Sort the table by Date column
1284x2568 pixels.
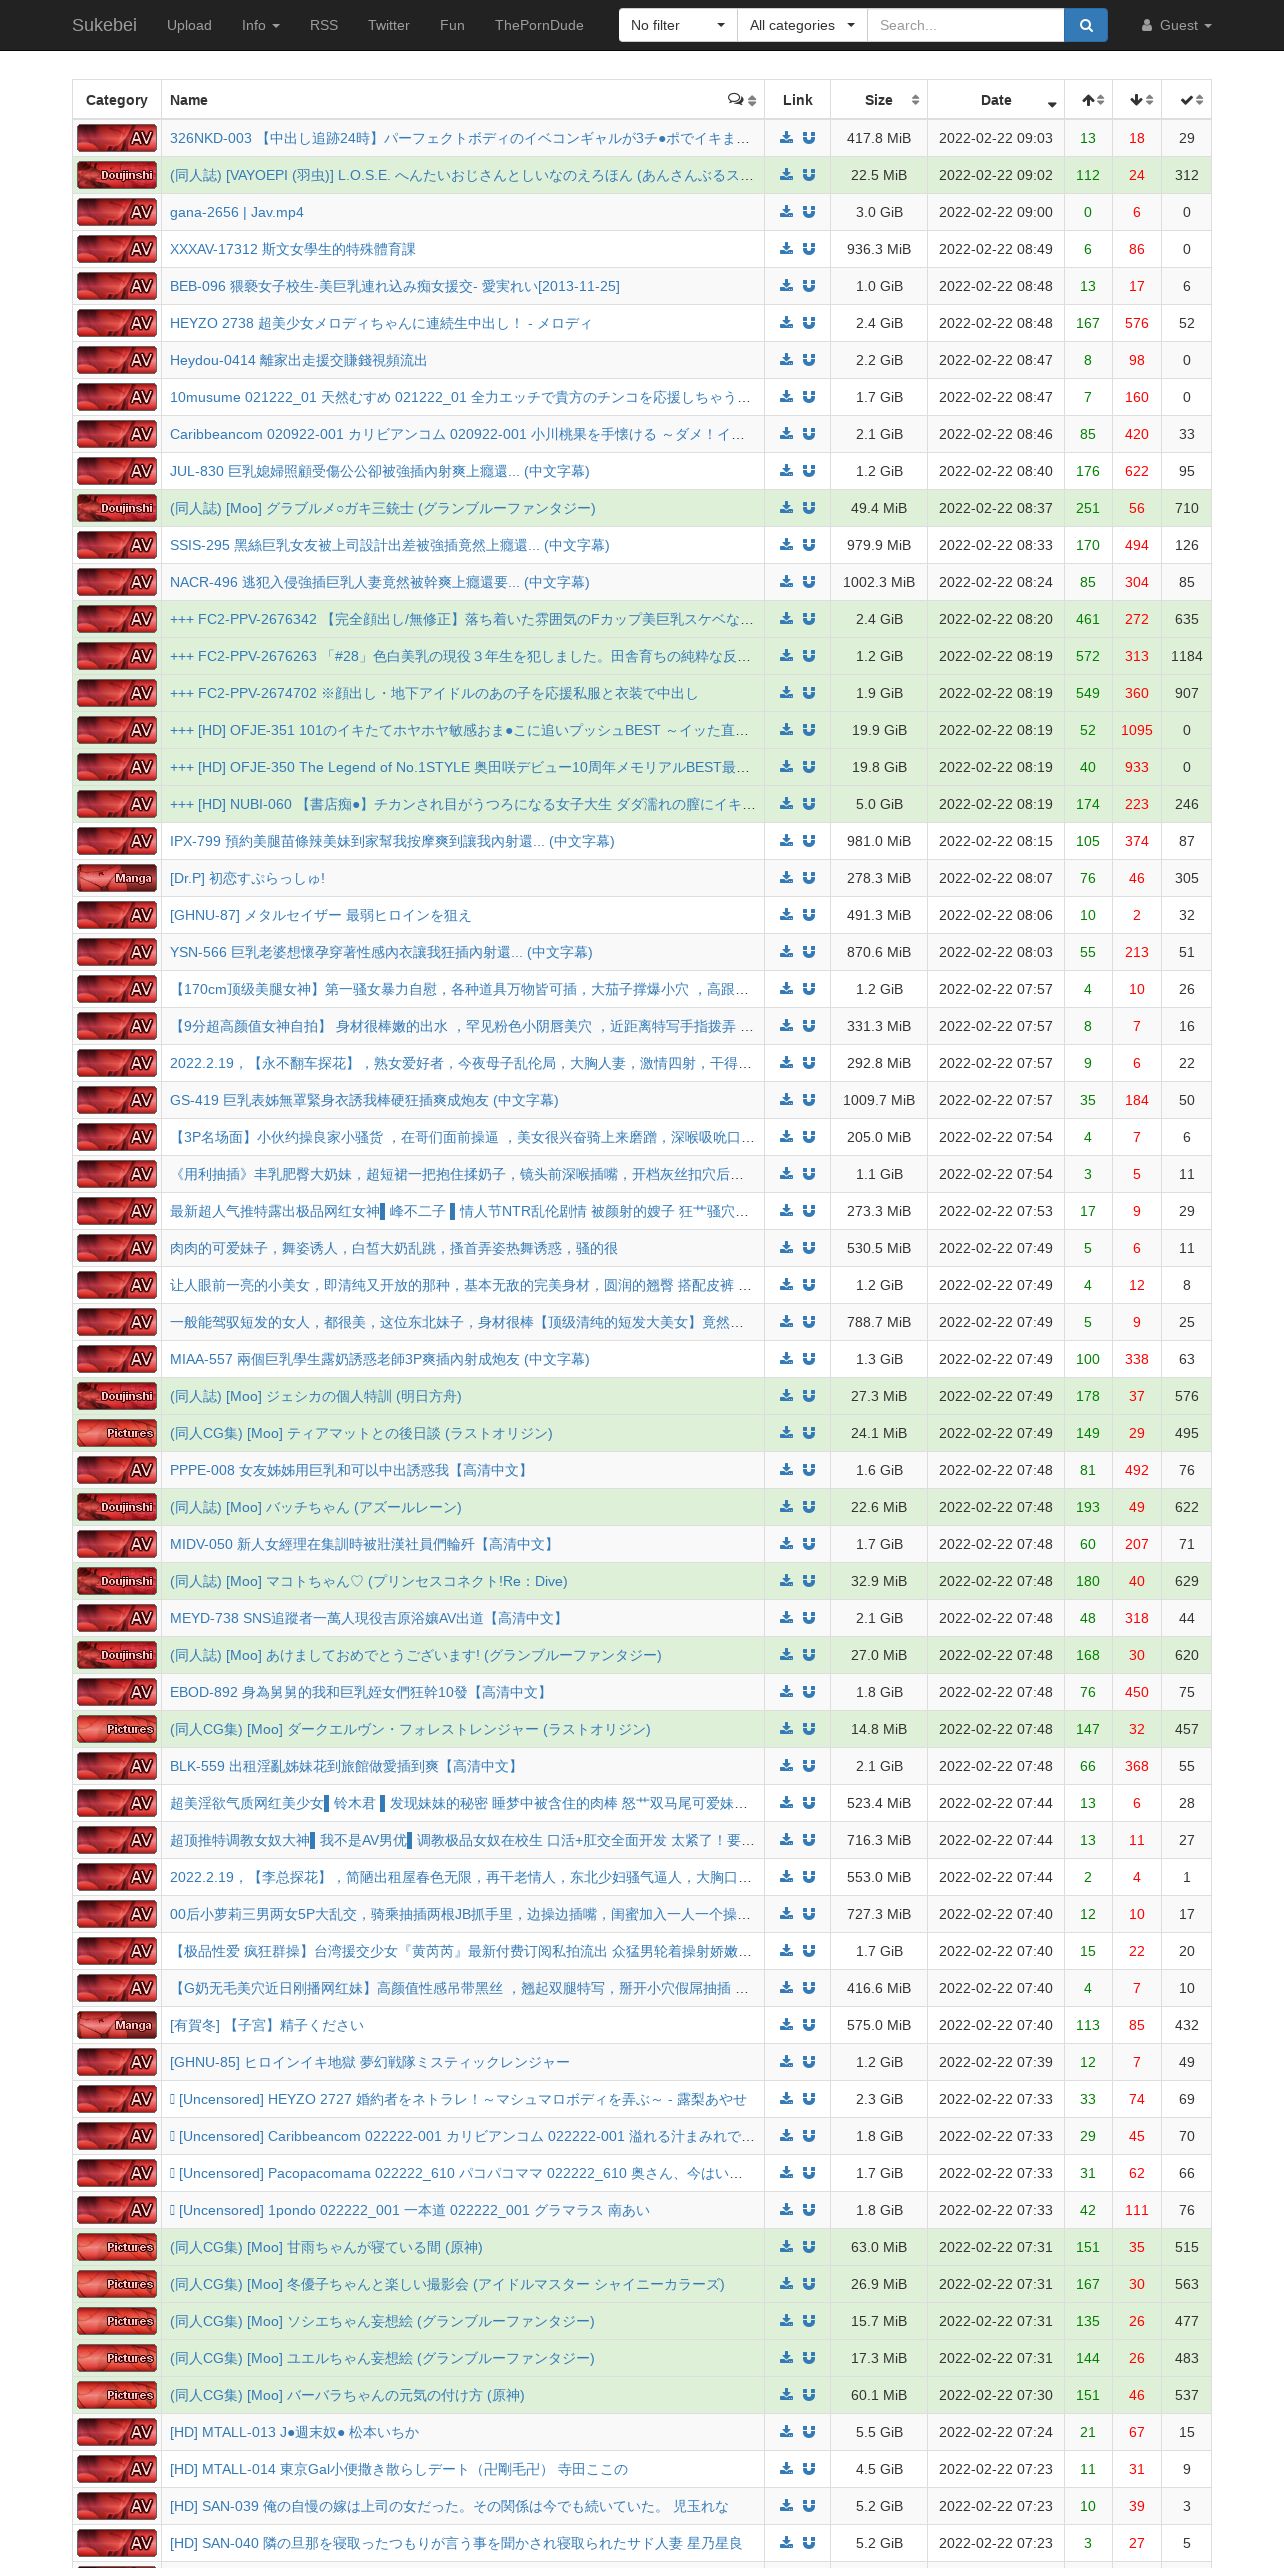996,100
